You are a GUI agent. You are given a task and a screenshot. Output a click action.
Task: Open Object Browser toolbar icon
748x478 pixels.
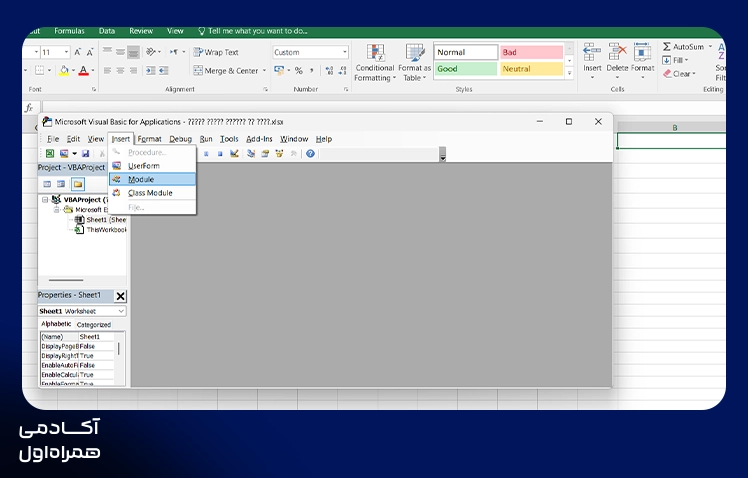(279, 154)
